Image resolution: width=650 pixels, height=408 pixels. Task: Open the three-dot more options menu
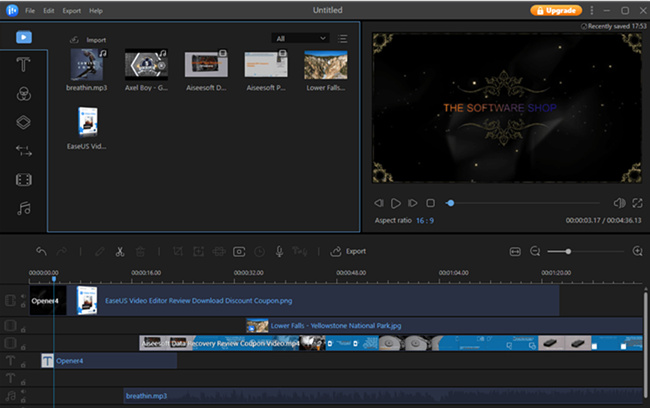click(x=592, y=10)
